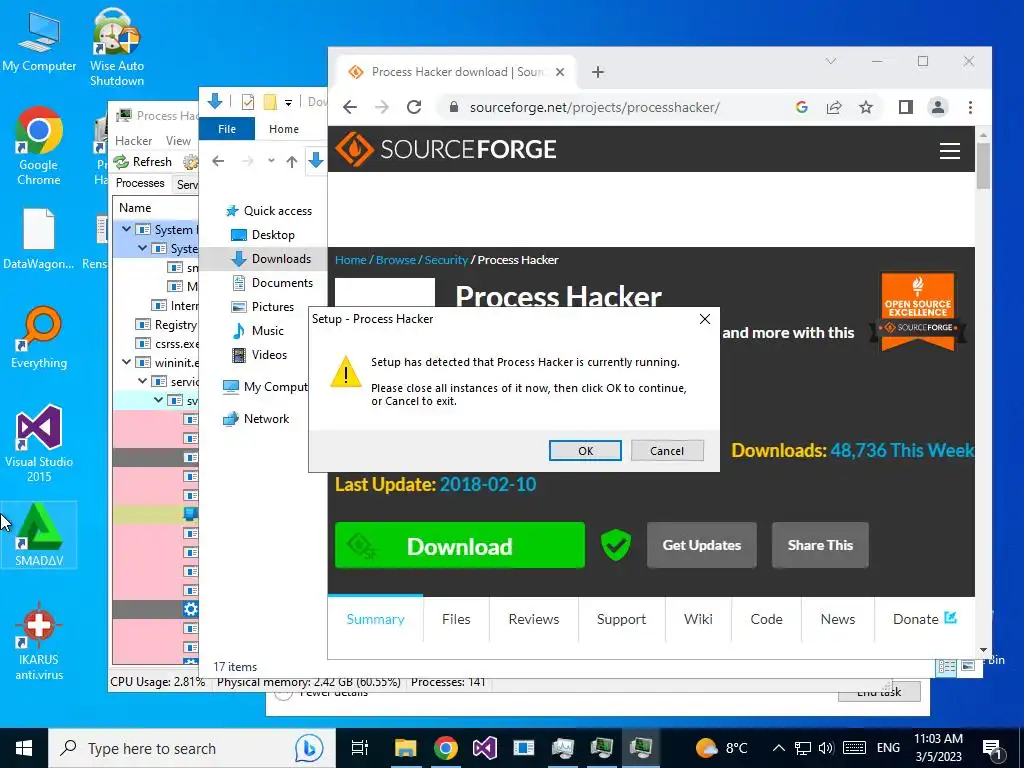Click the Share This button
The height and width of the screenshot is (768, 1024).
pos(820,545)
